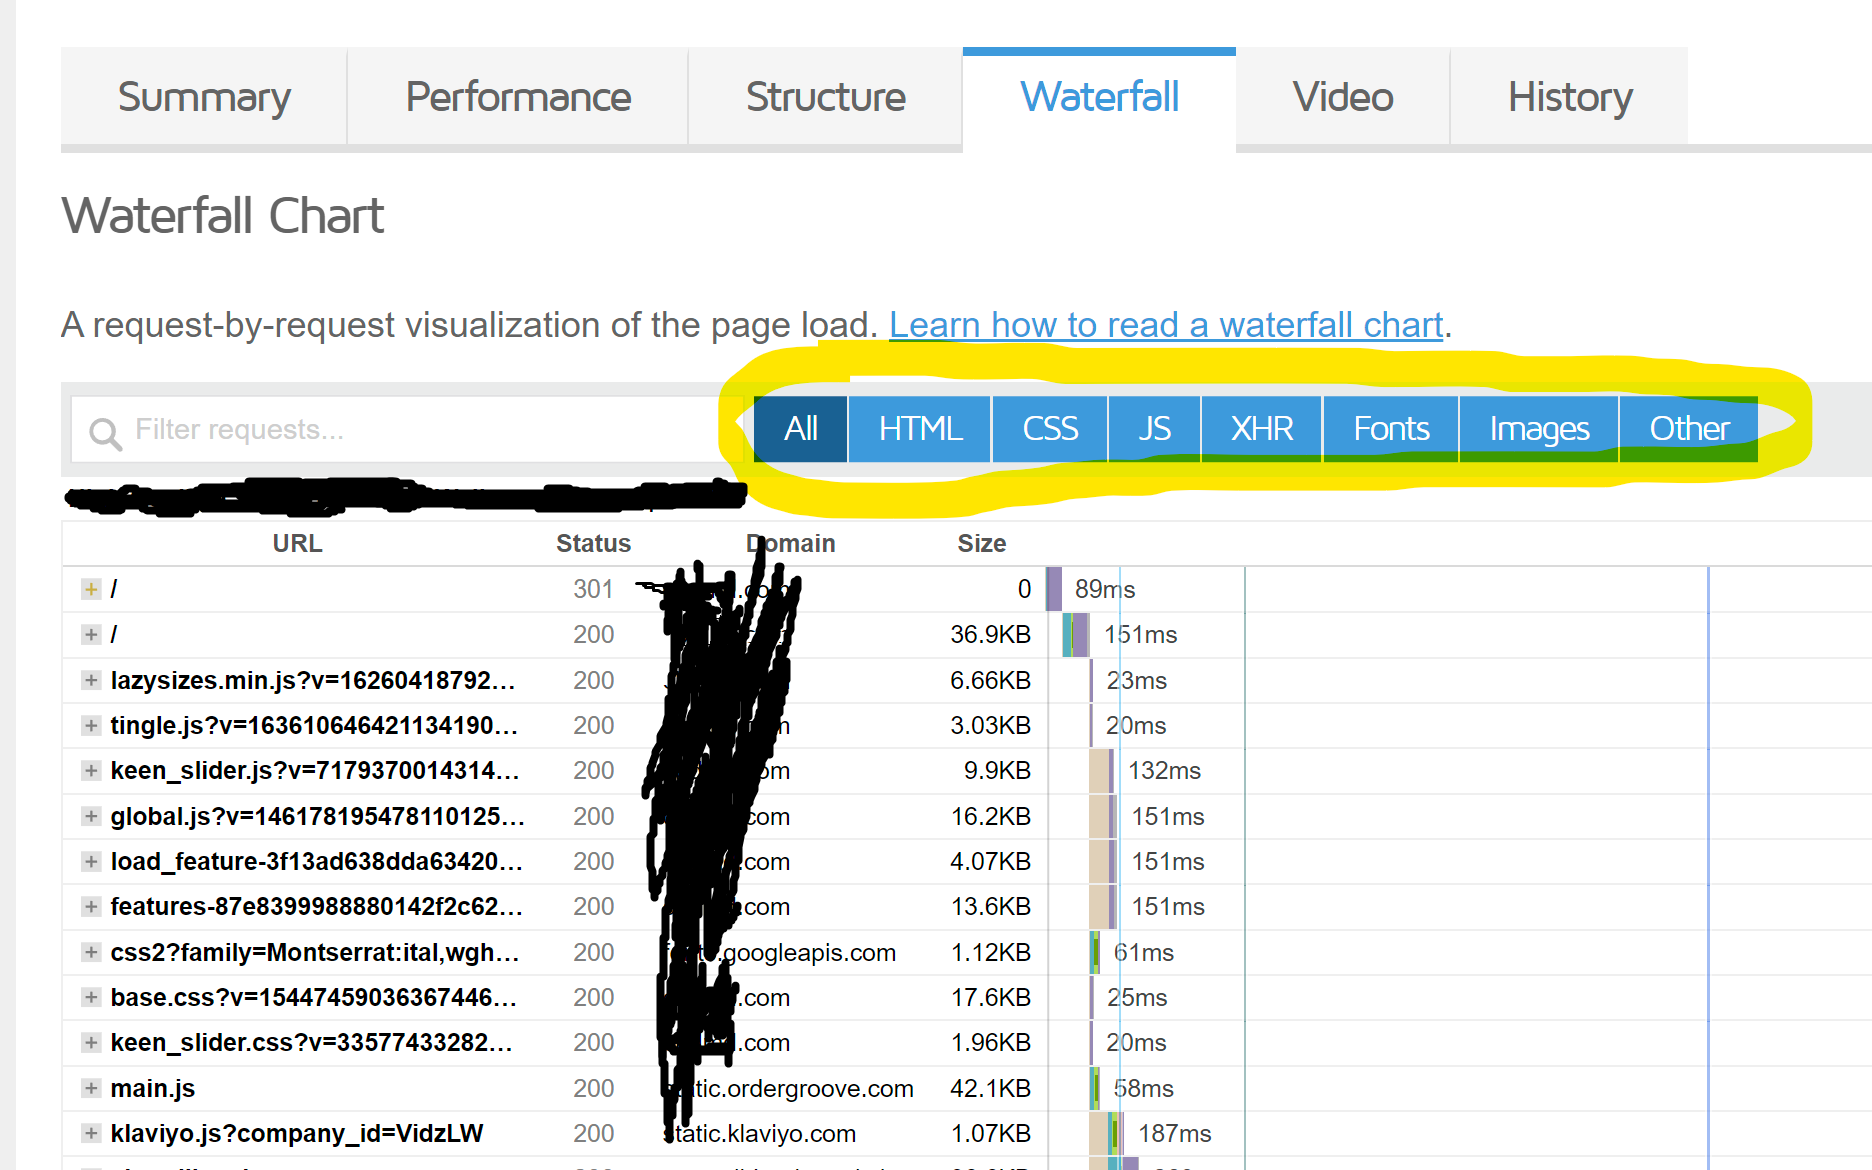
Task: Expand the global.js request entry
Action: pos(91,816)
